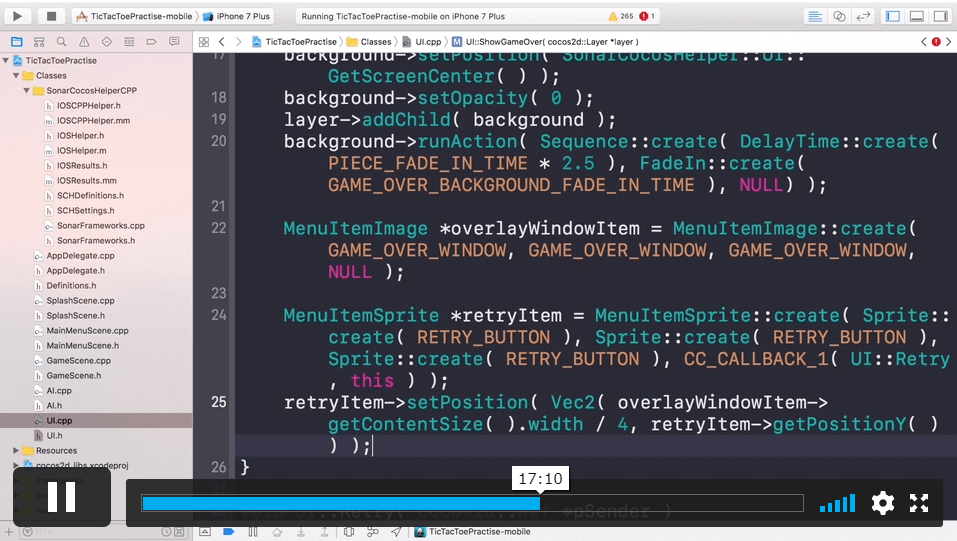Open Definitions.h in the navigator
The width and height of the screenshot is (957, 541).
(x=71, y=285)
